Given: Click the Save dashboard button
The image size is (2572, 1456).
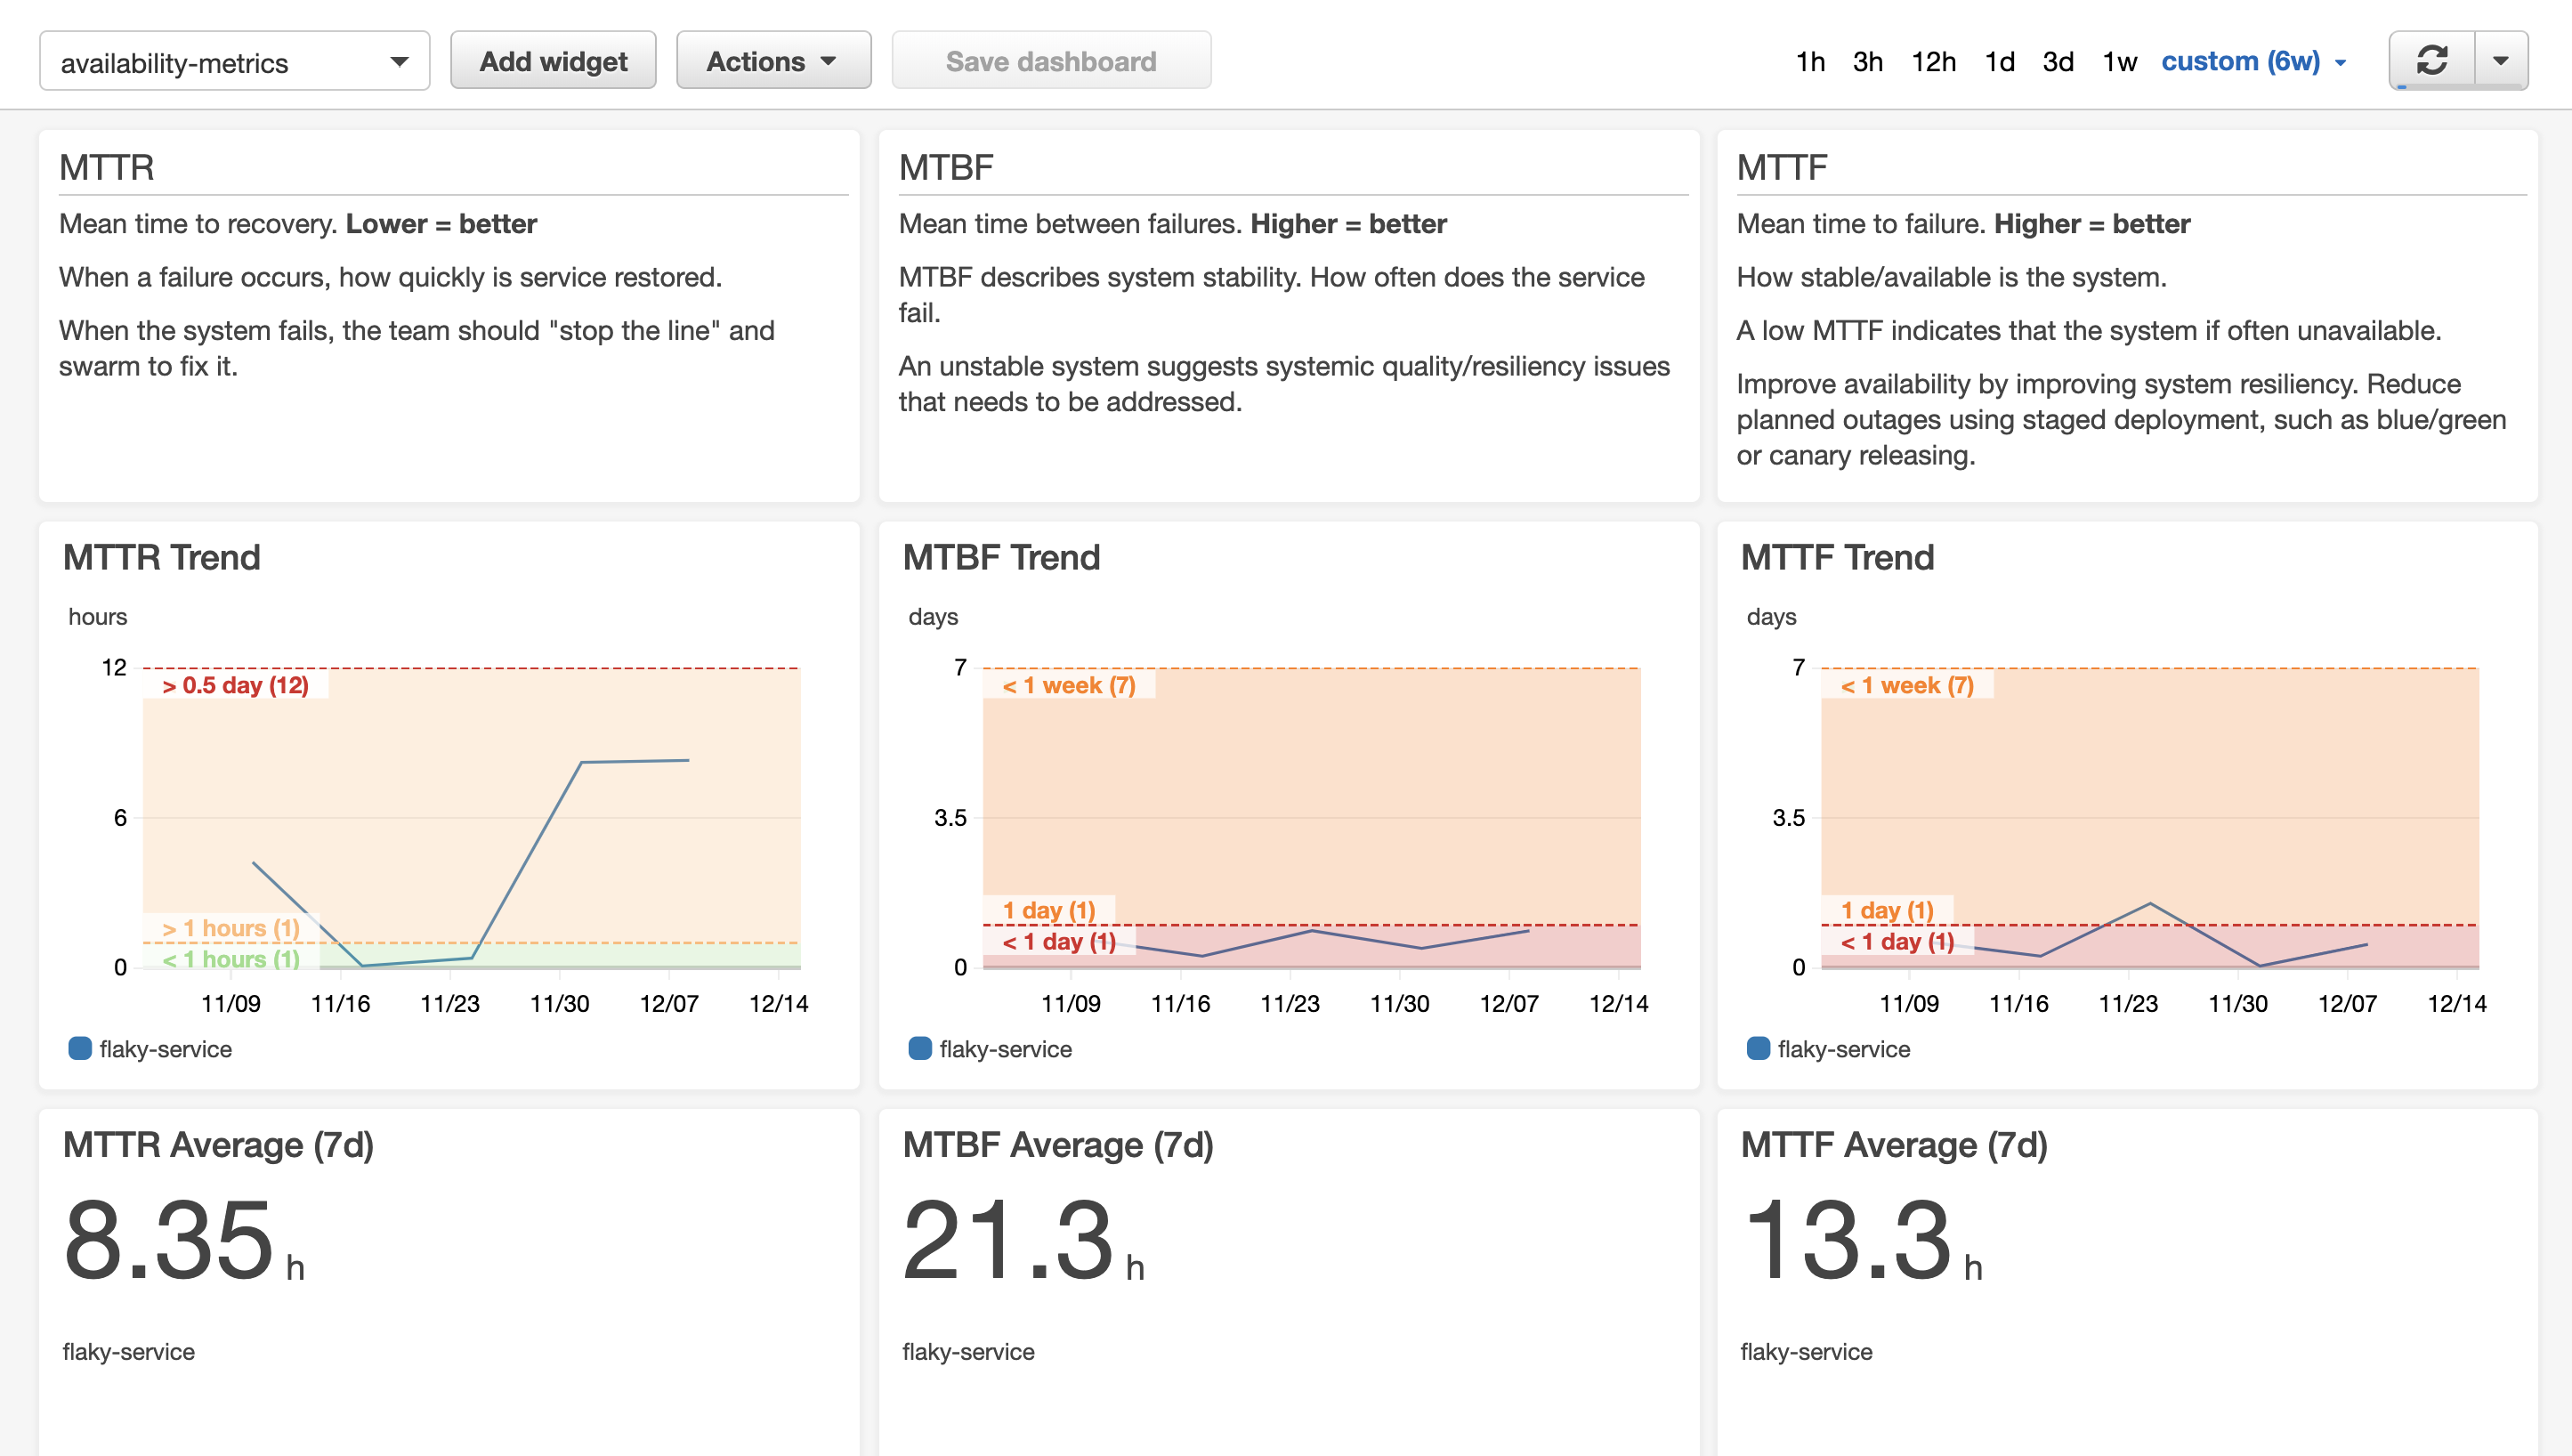Looking at the screenshot, I should tap(1050, 61).
